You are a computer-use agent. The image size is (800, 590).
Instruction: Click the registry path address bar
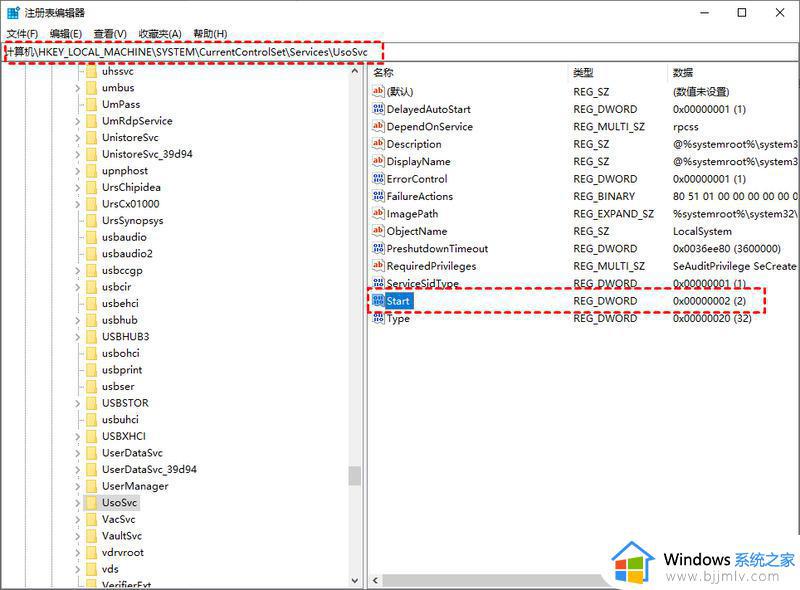[399, 52]
